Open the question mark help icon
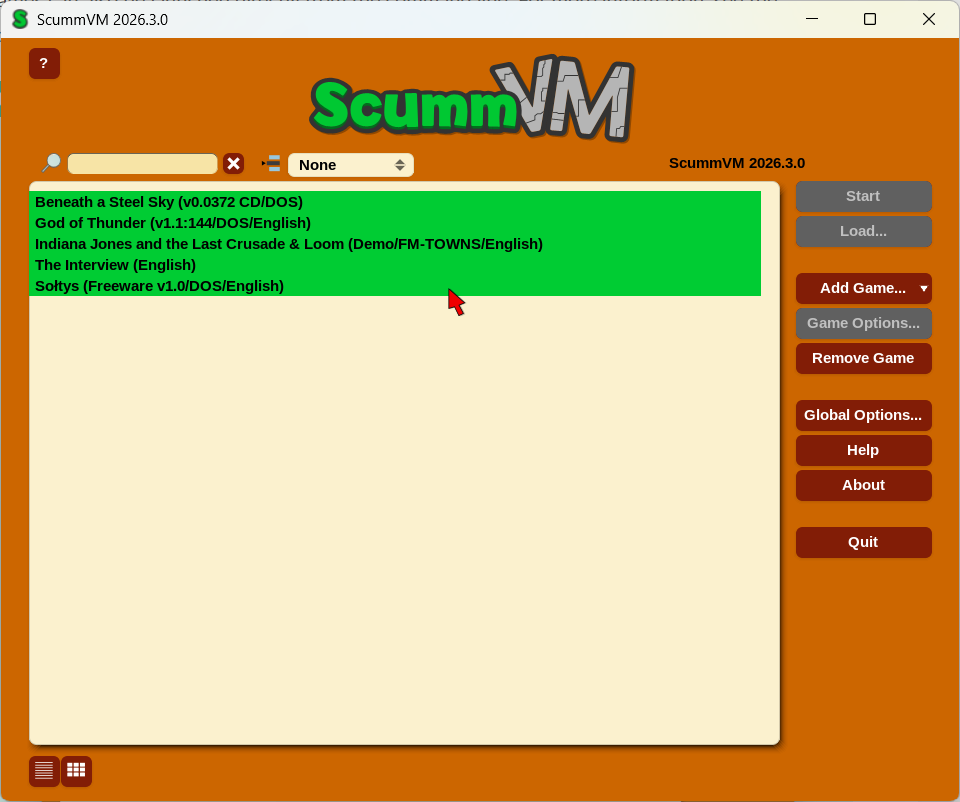Image resolution: width=960 pixels, height=802 pixels. (x=44, y=64)
